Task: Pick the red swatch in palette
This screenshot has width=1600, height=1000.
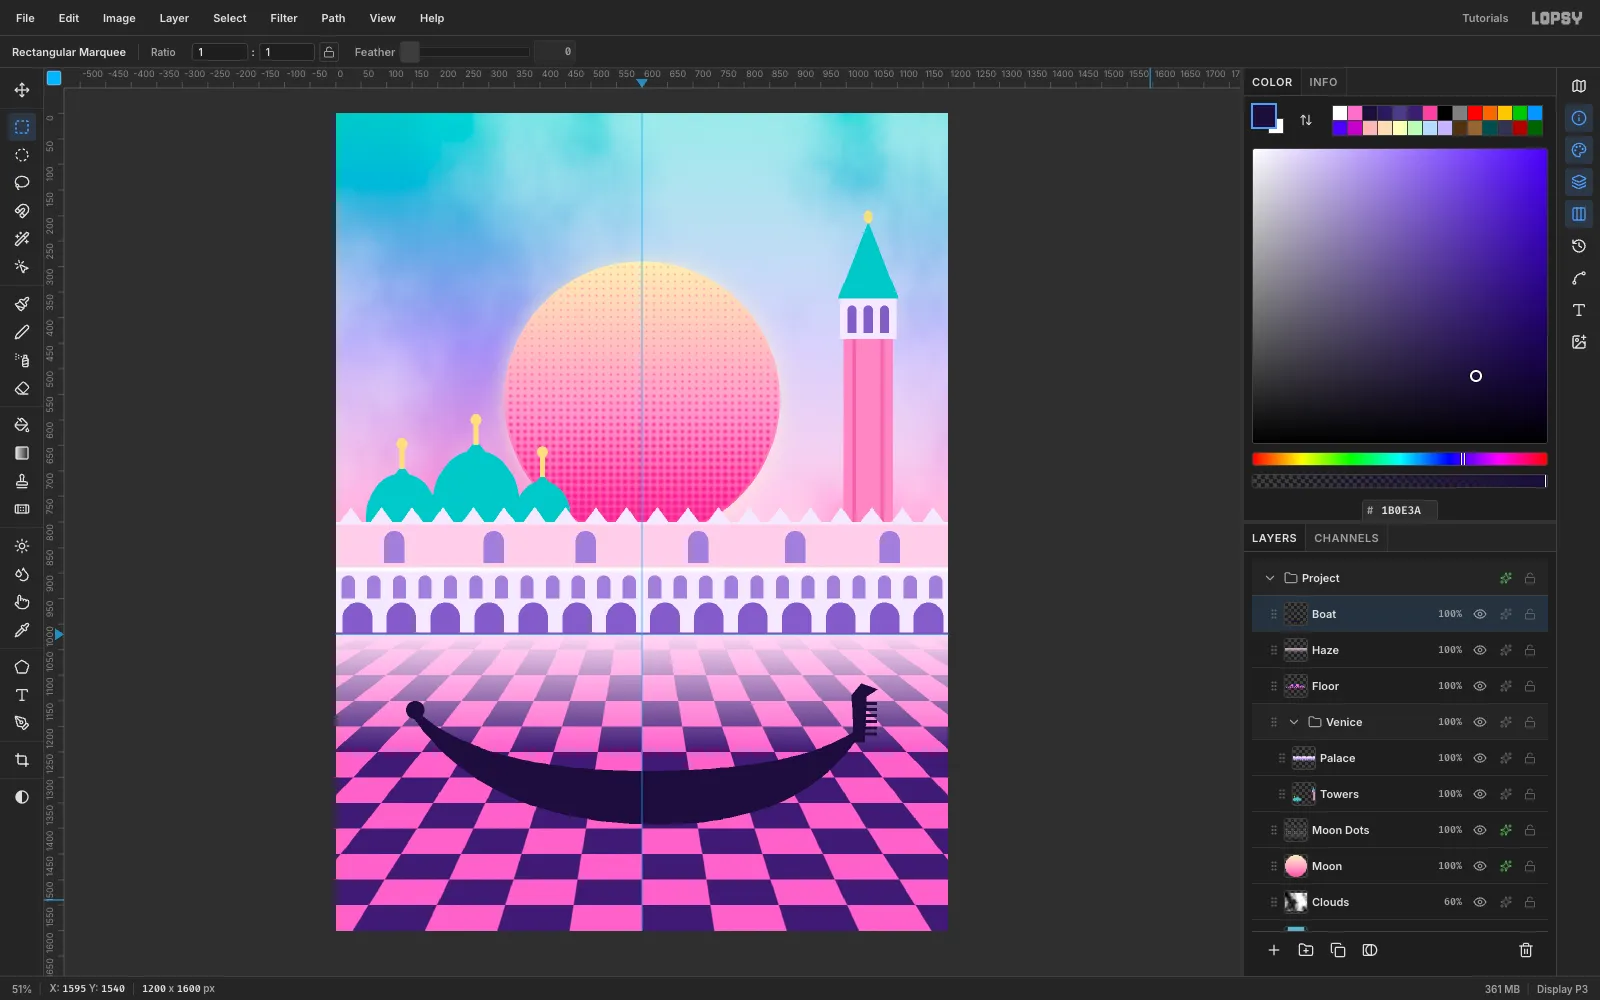Action: (x=1475, y=113)
